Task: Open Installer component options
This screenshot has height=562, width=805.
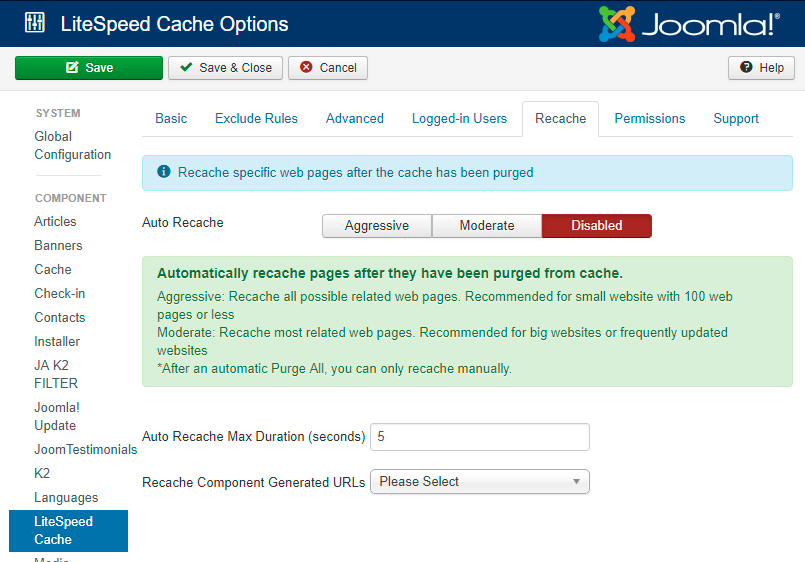Action: pyautogui.click(x=57, y=342)
